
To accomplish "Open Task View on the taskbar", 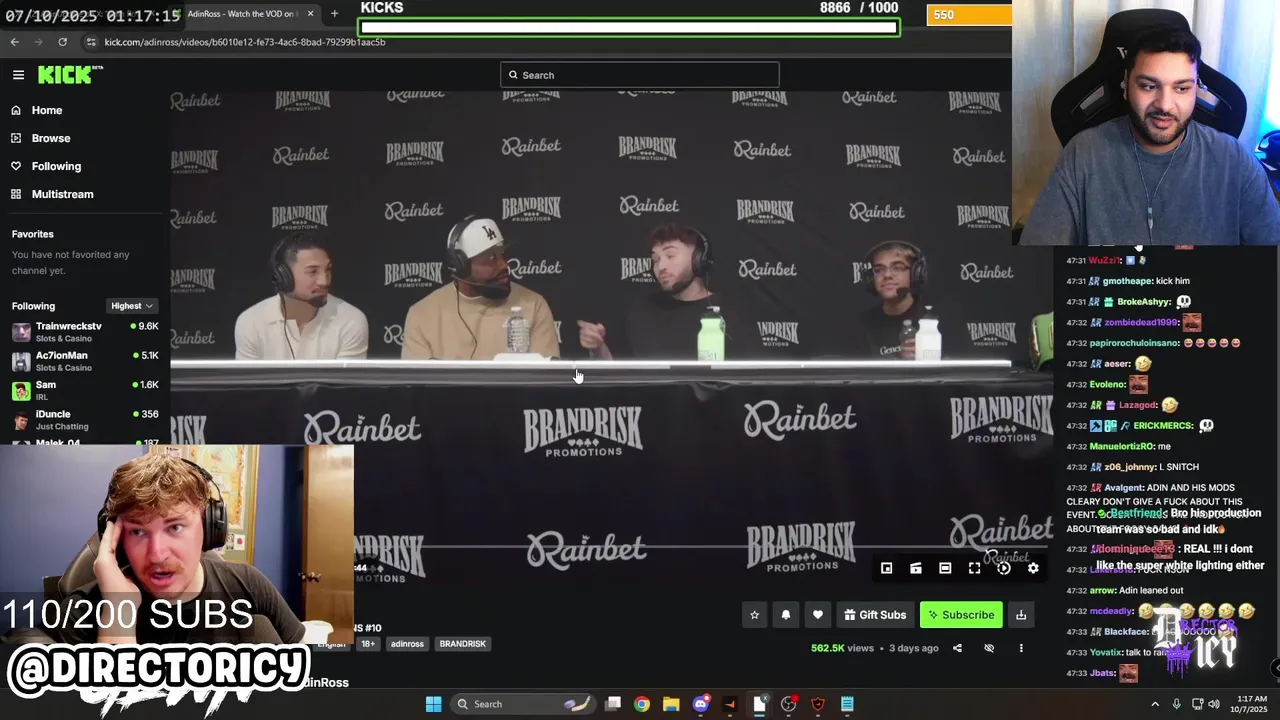I will (x=613, y=704).
